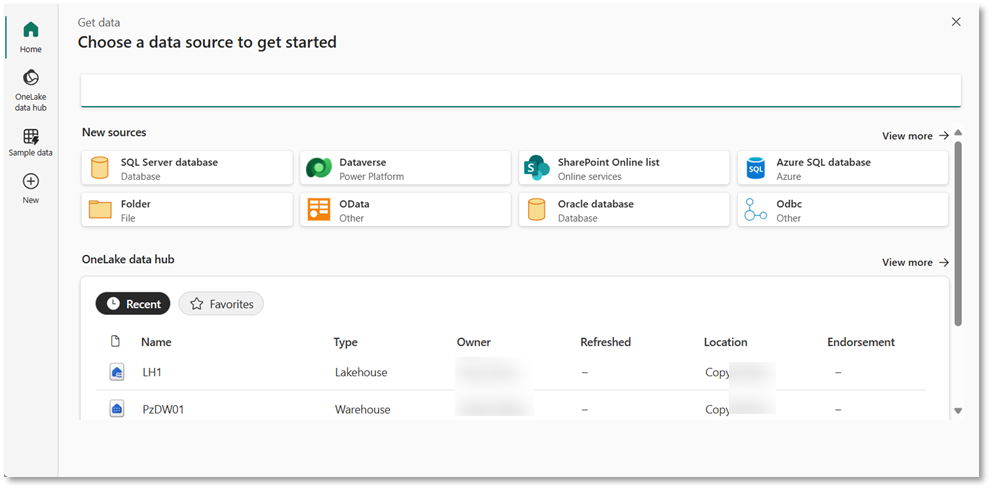Viewport: 992px width, 490px height.
Task: Click the LH1 lakehouse row icon
Action: 116,372
